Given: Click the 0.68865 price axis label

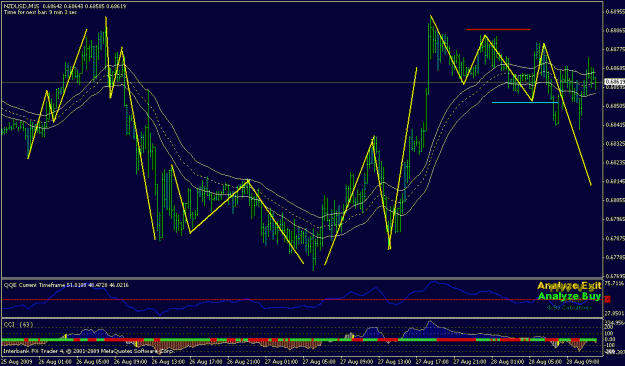Looking at the screenshot, I should (615, 30).
